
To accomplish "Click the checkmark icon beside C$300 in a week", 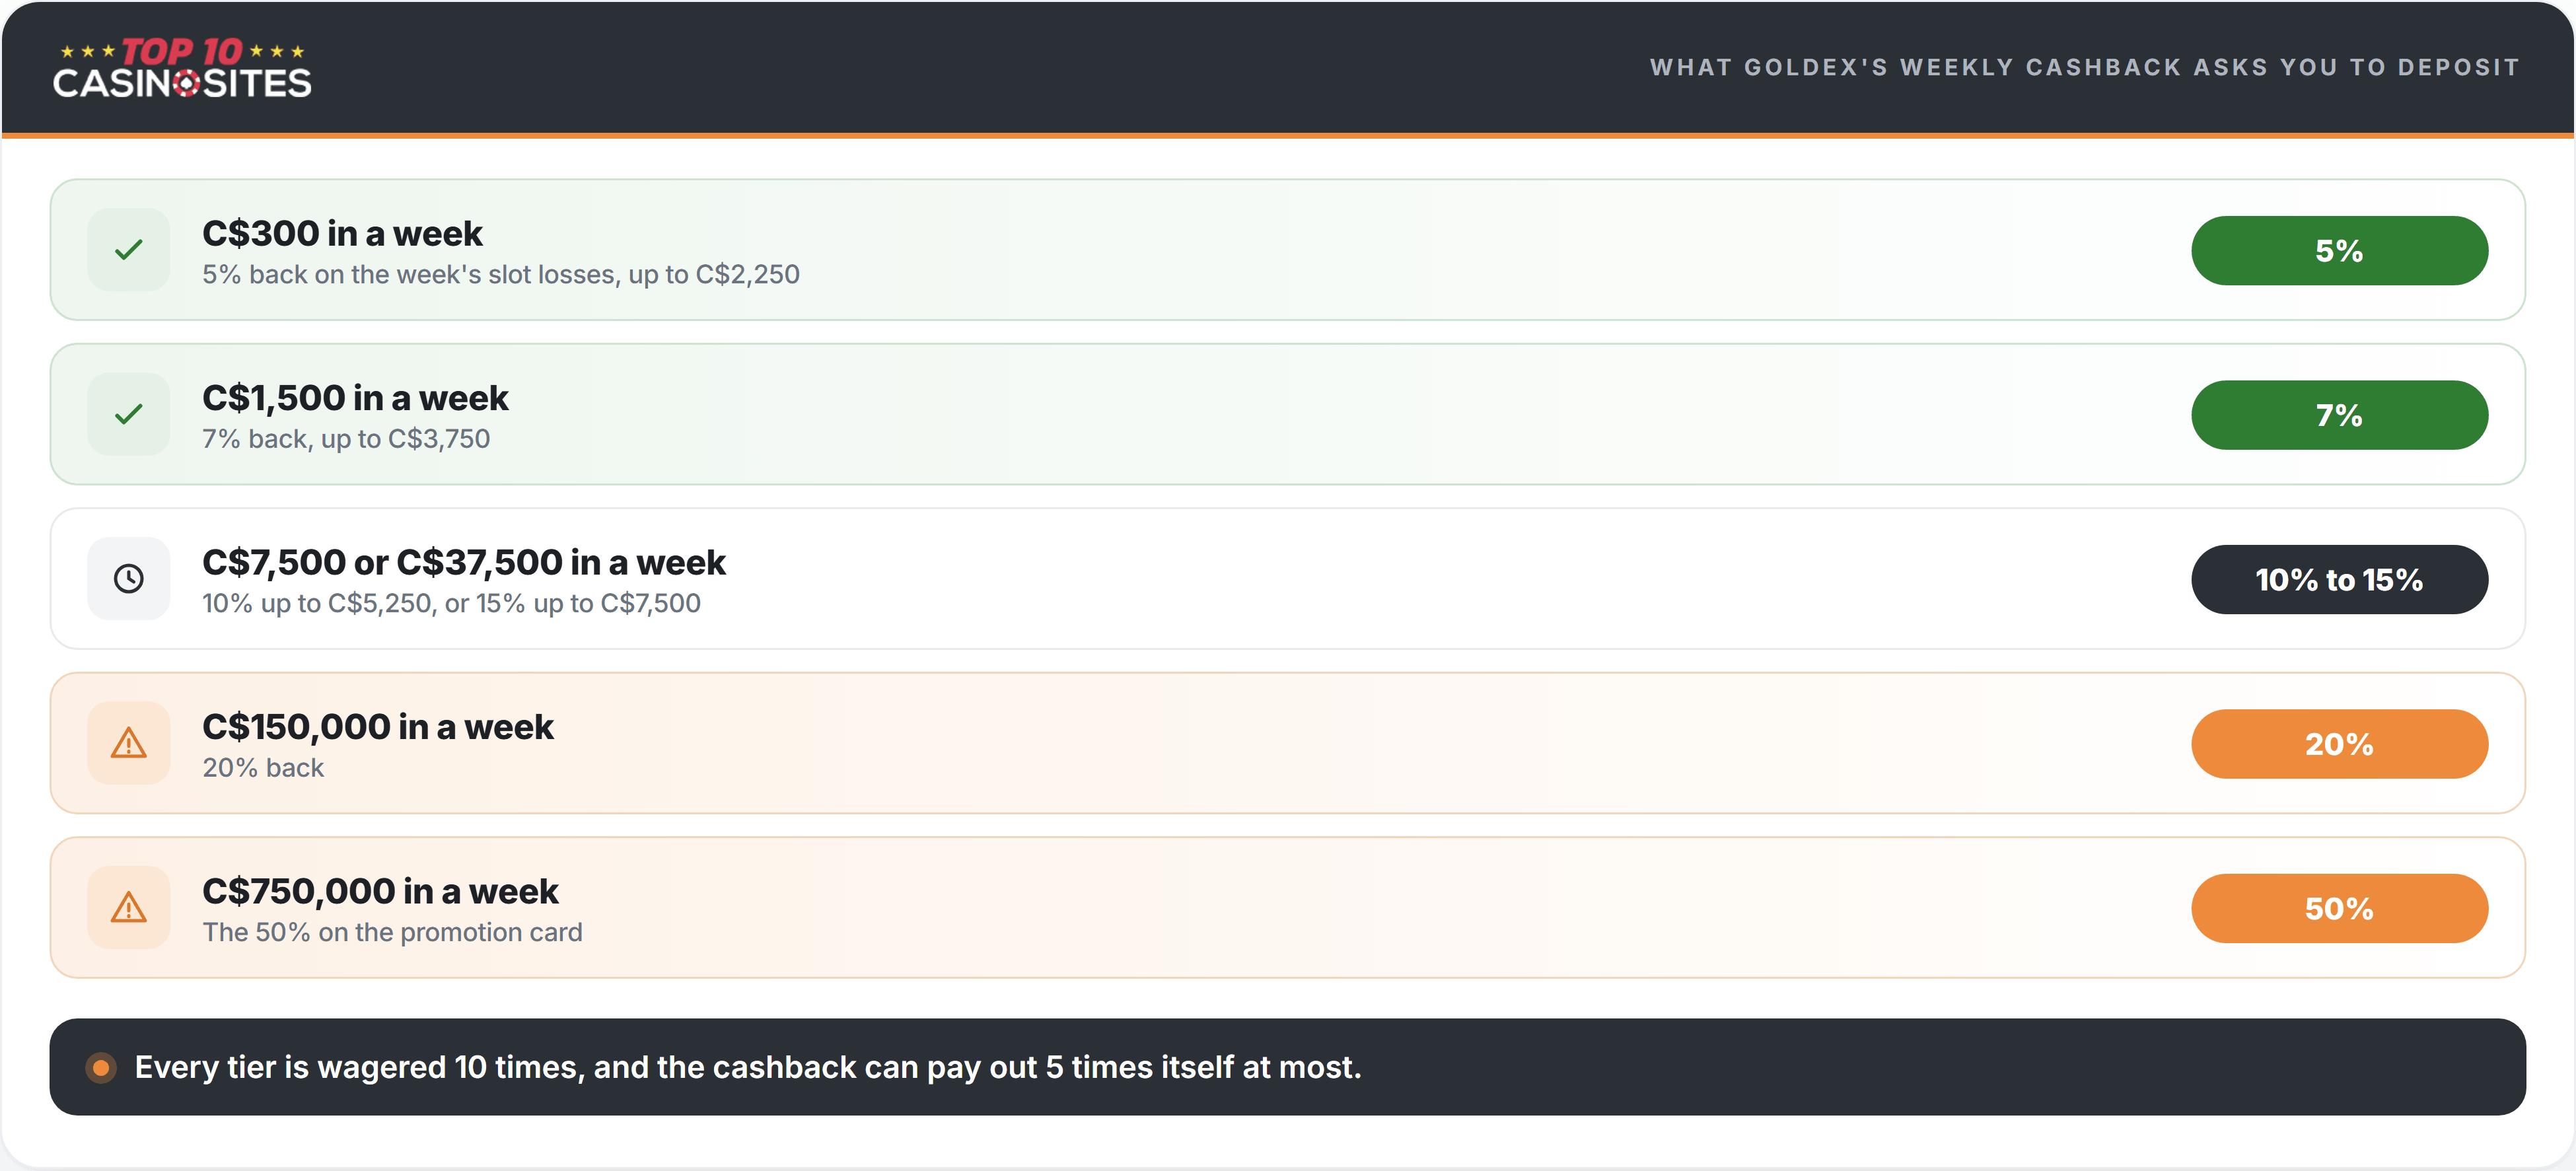I will pyautogui.click(x=129, y=250).
